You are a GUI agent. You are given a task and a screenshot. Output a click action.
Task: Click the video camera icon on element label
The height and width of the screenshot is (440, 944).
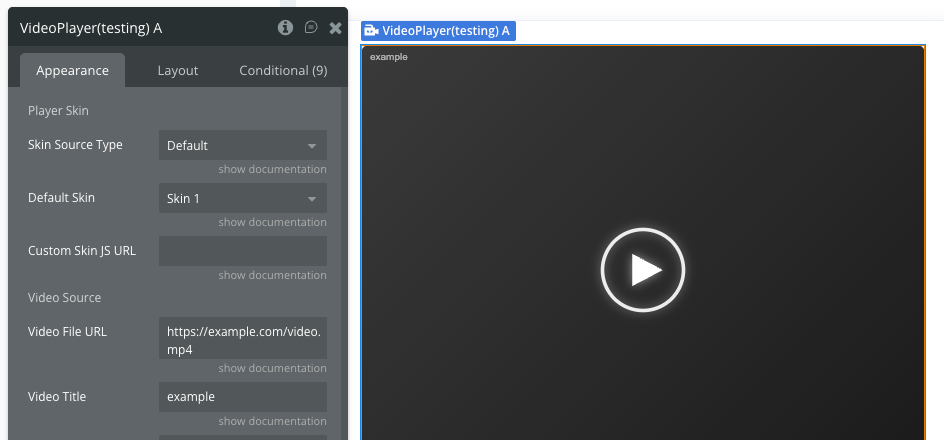pyautogui.click(x=371, y=31)
